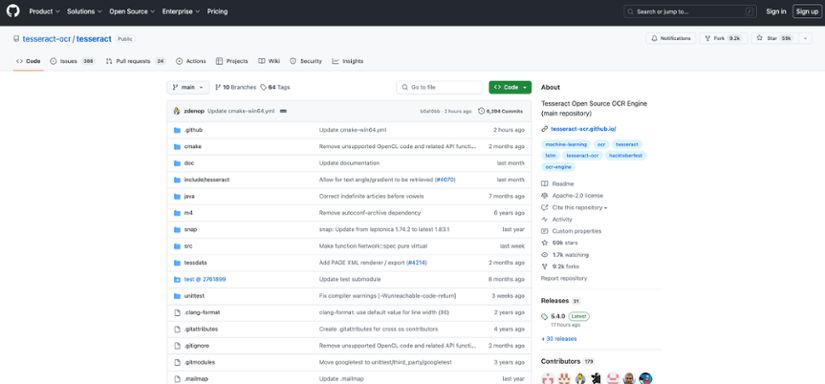Open the .gitignore file
Viewport: 825px width, 384px height.
click(197, 346)
